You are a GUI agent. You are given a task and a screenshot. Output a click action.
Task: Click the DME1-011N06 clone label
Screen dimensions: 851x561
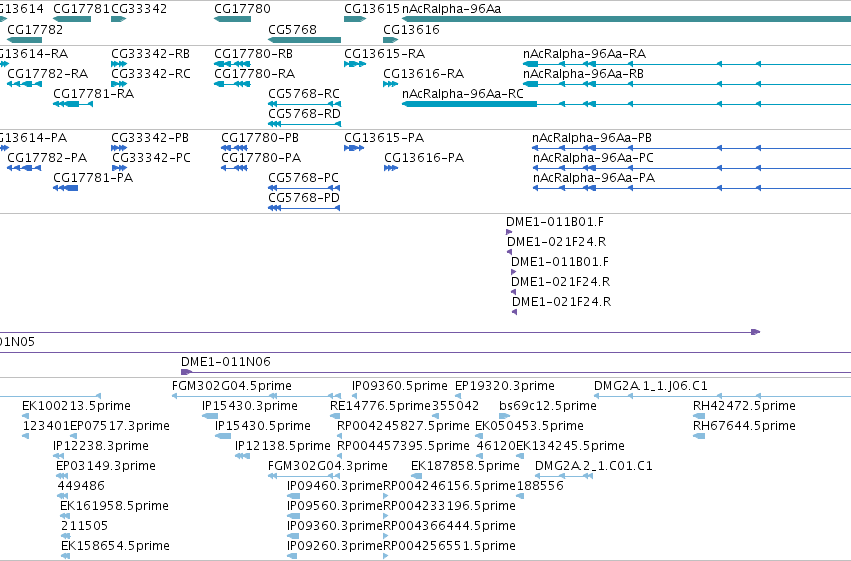click(226, 361)
